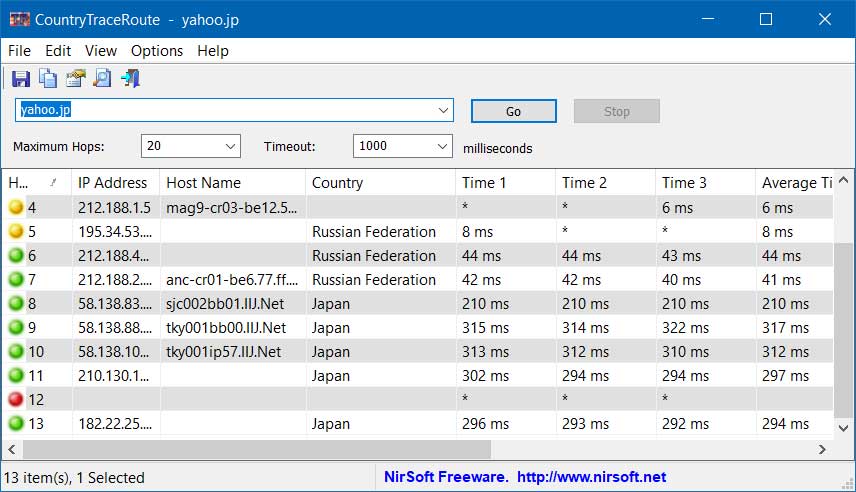This screenshot has height=492, width=856.
Task: Click host name anc-cr01-be6.77.ff...
Action: [232, 280]
